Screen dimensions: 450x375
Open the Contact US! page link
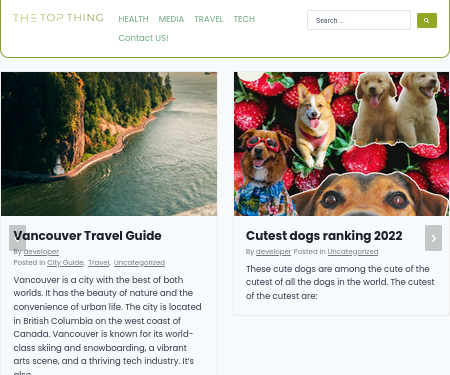[x=143, y=38]
